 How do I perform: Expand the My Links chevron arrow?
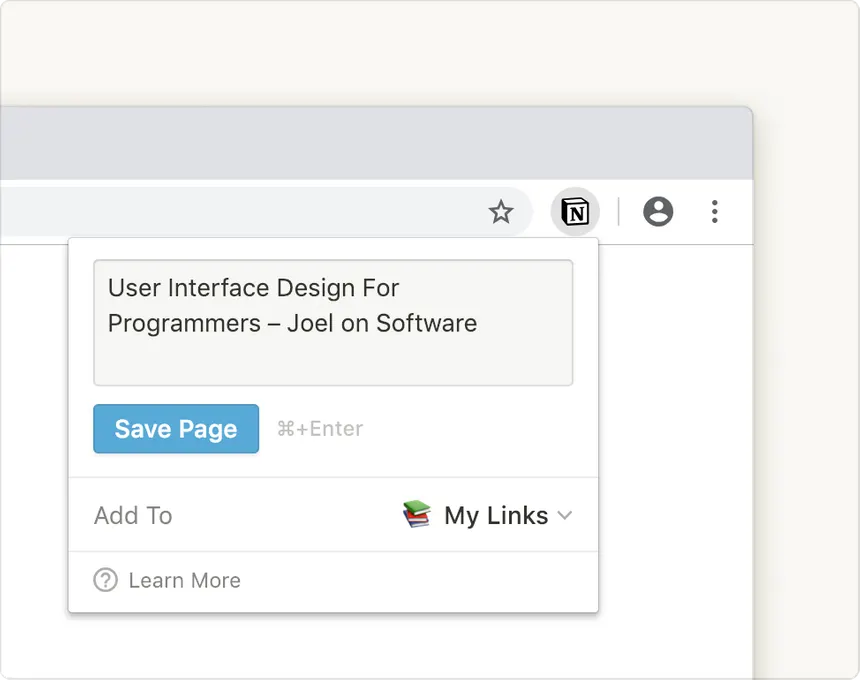565,516
